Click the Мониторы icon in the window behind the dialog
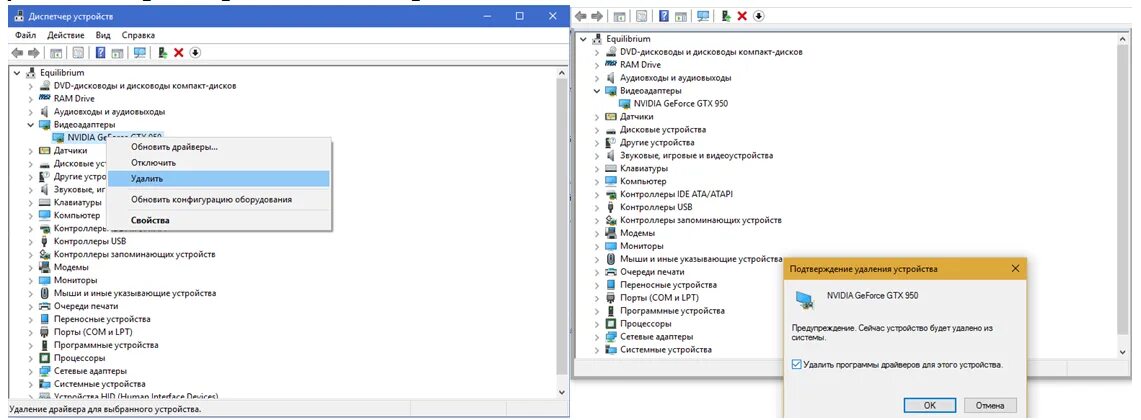 [x=612, y=246]
